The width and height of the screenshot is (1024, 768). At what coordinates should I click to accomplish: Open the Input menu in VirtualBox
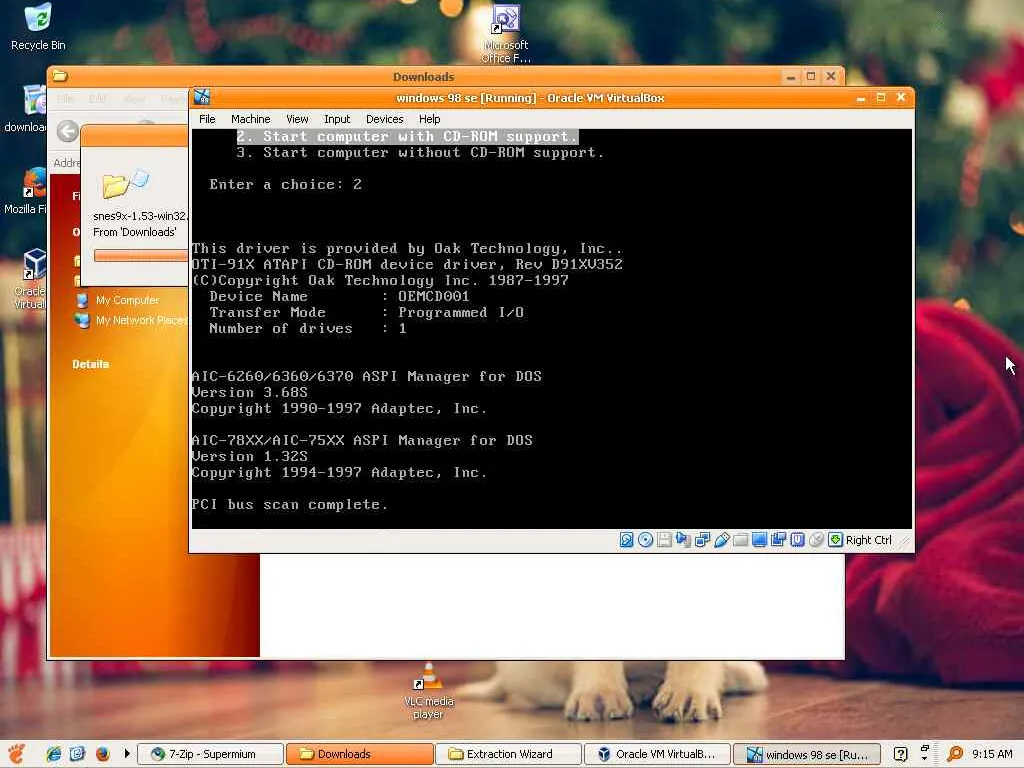337,119
